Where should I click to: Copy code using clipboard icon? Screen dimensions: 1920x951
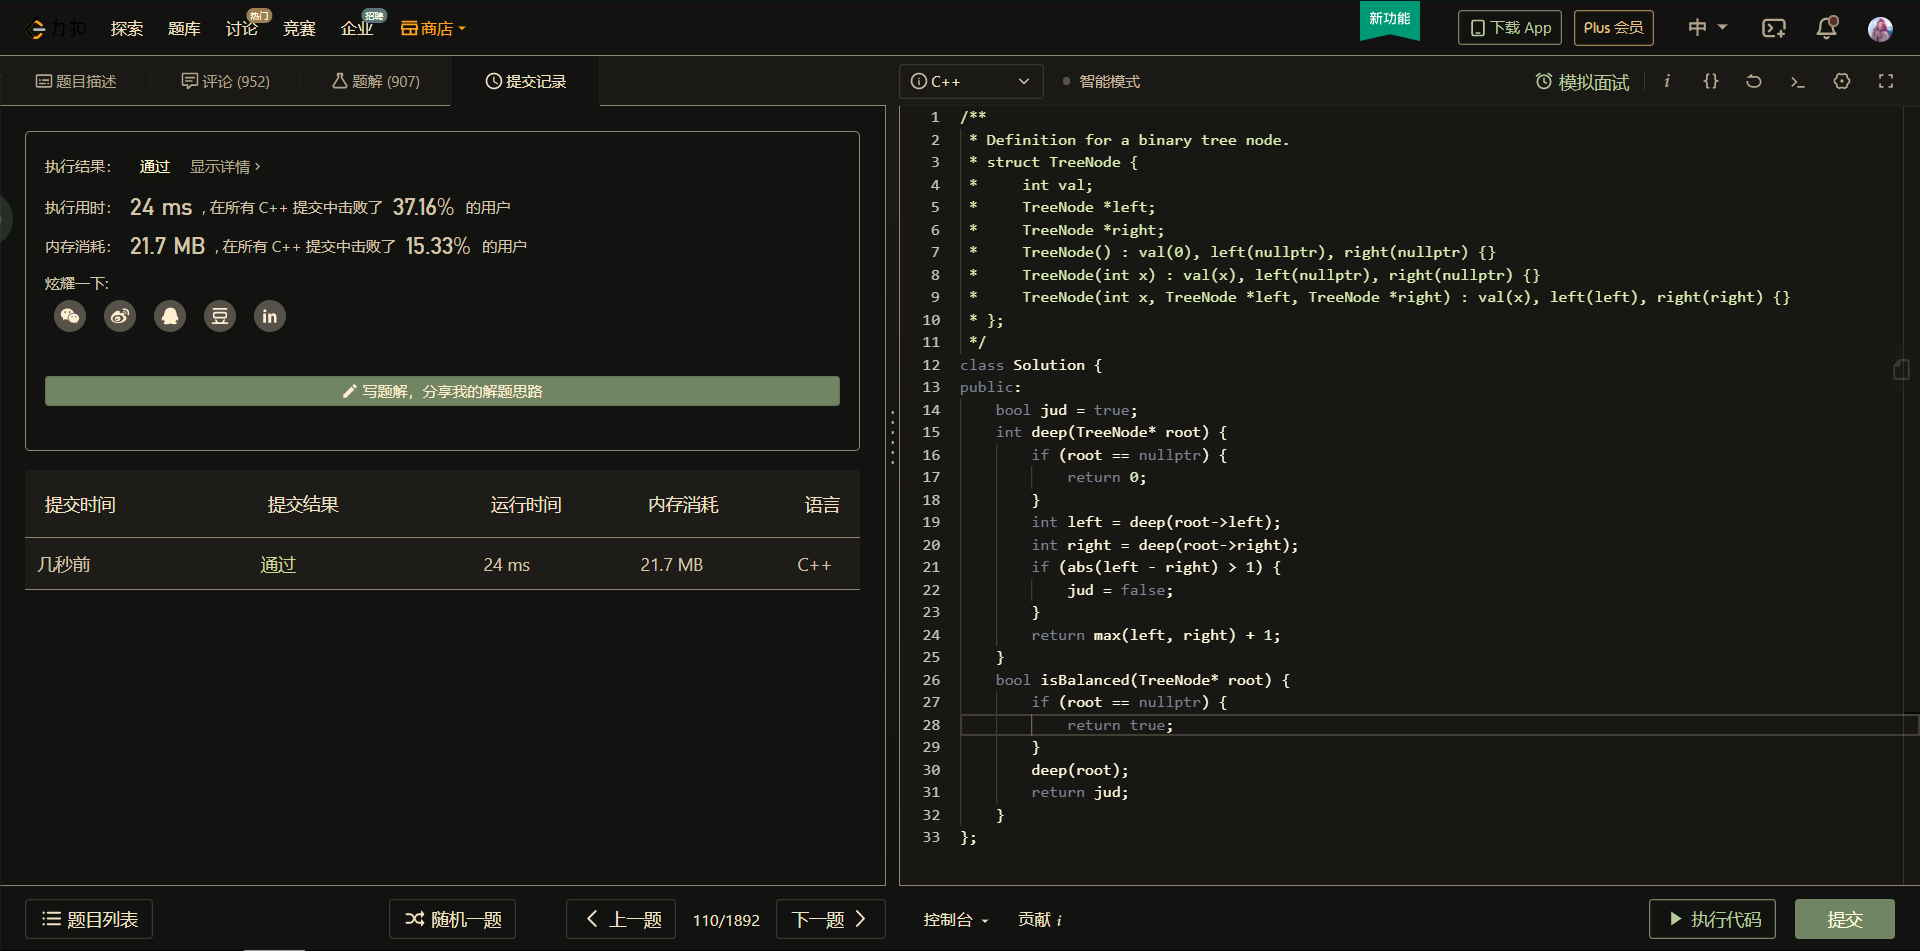(1901, 370)
